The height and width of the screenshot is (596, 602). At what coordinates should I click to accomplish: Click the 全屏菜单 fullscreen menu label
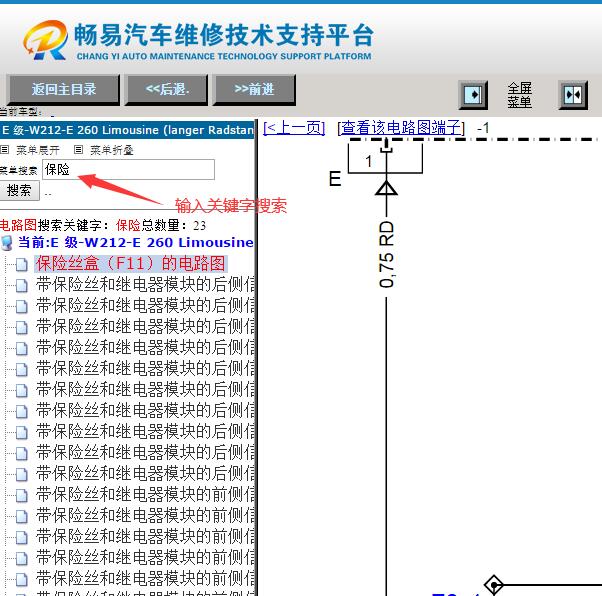[x=519, y=95]
